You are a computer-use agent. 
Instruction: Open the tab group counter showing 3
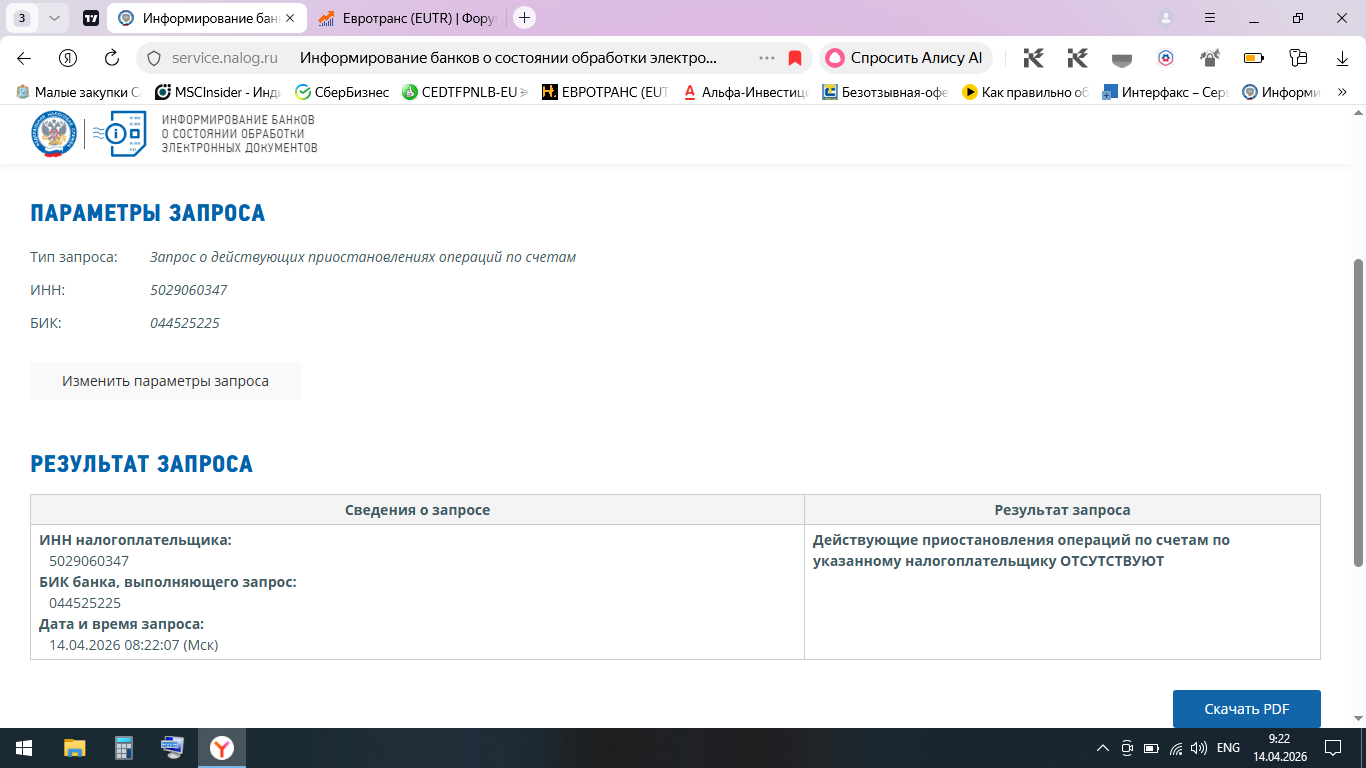(22, 18)
